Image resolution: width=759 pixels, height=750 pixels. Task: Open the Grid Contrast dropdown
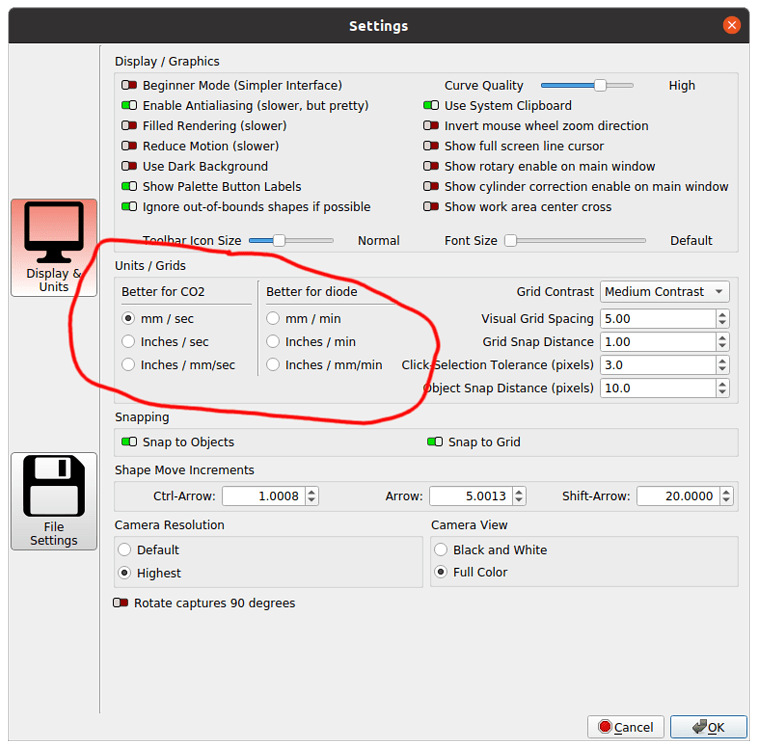pyautogui.click(x=665, y=292)
